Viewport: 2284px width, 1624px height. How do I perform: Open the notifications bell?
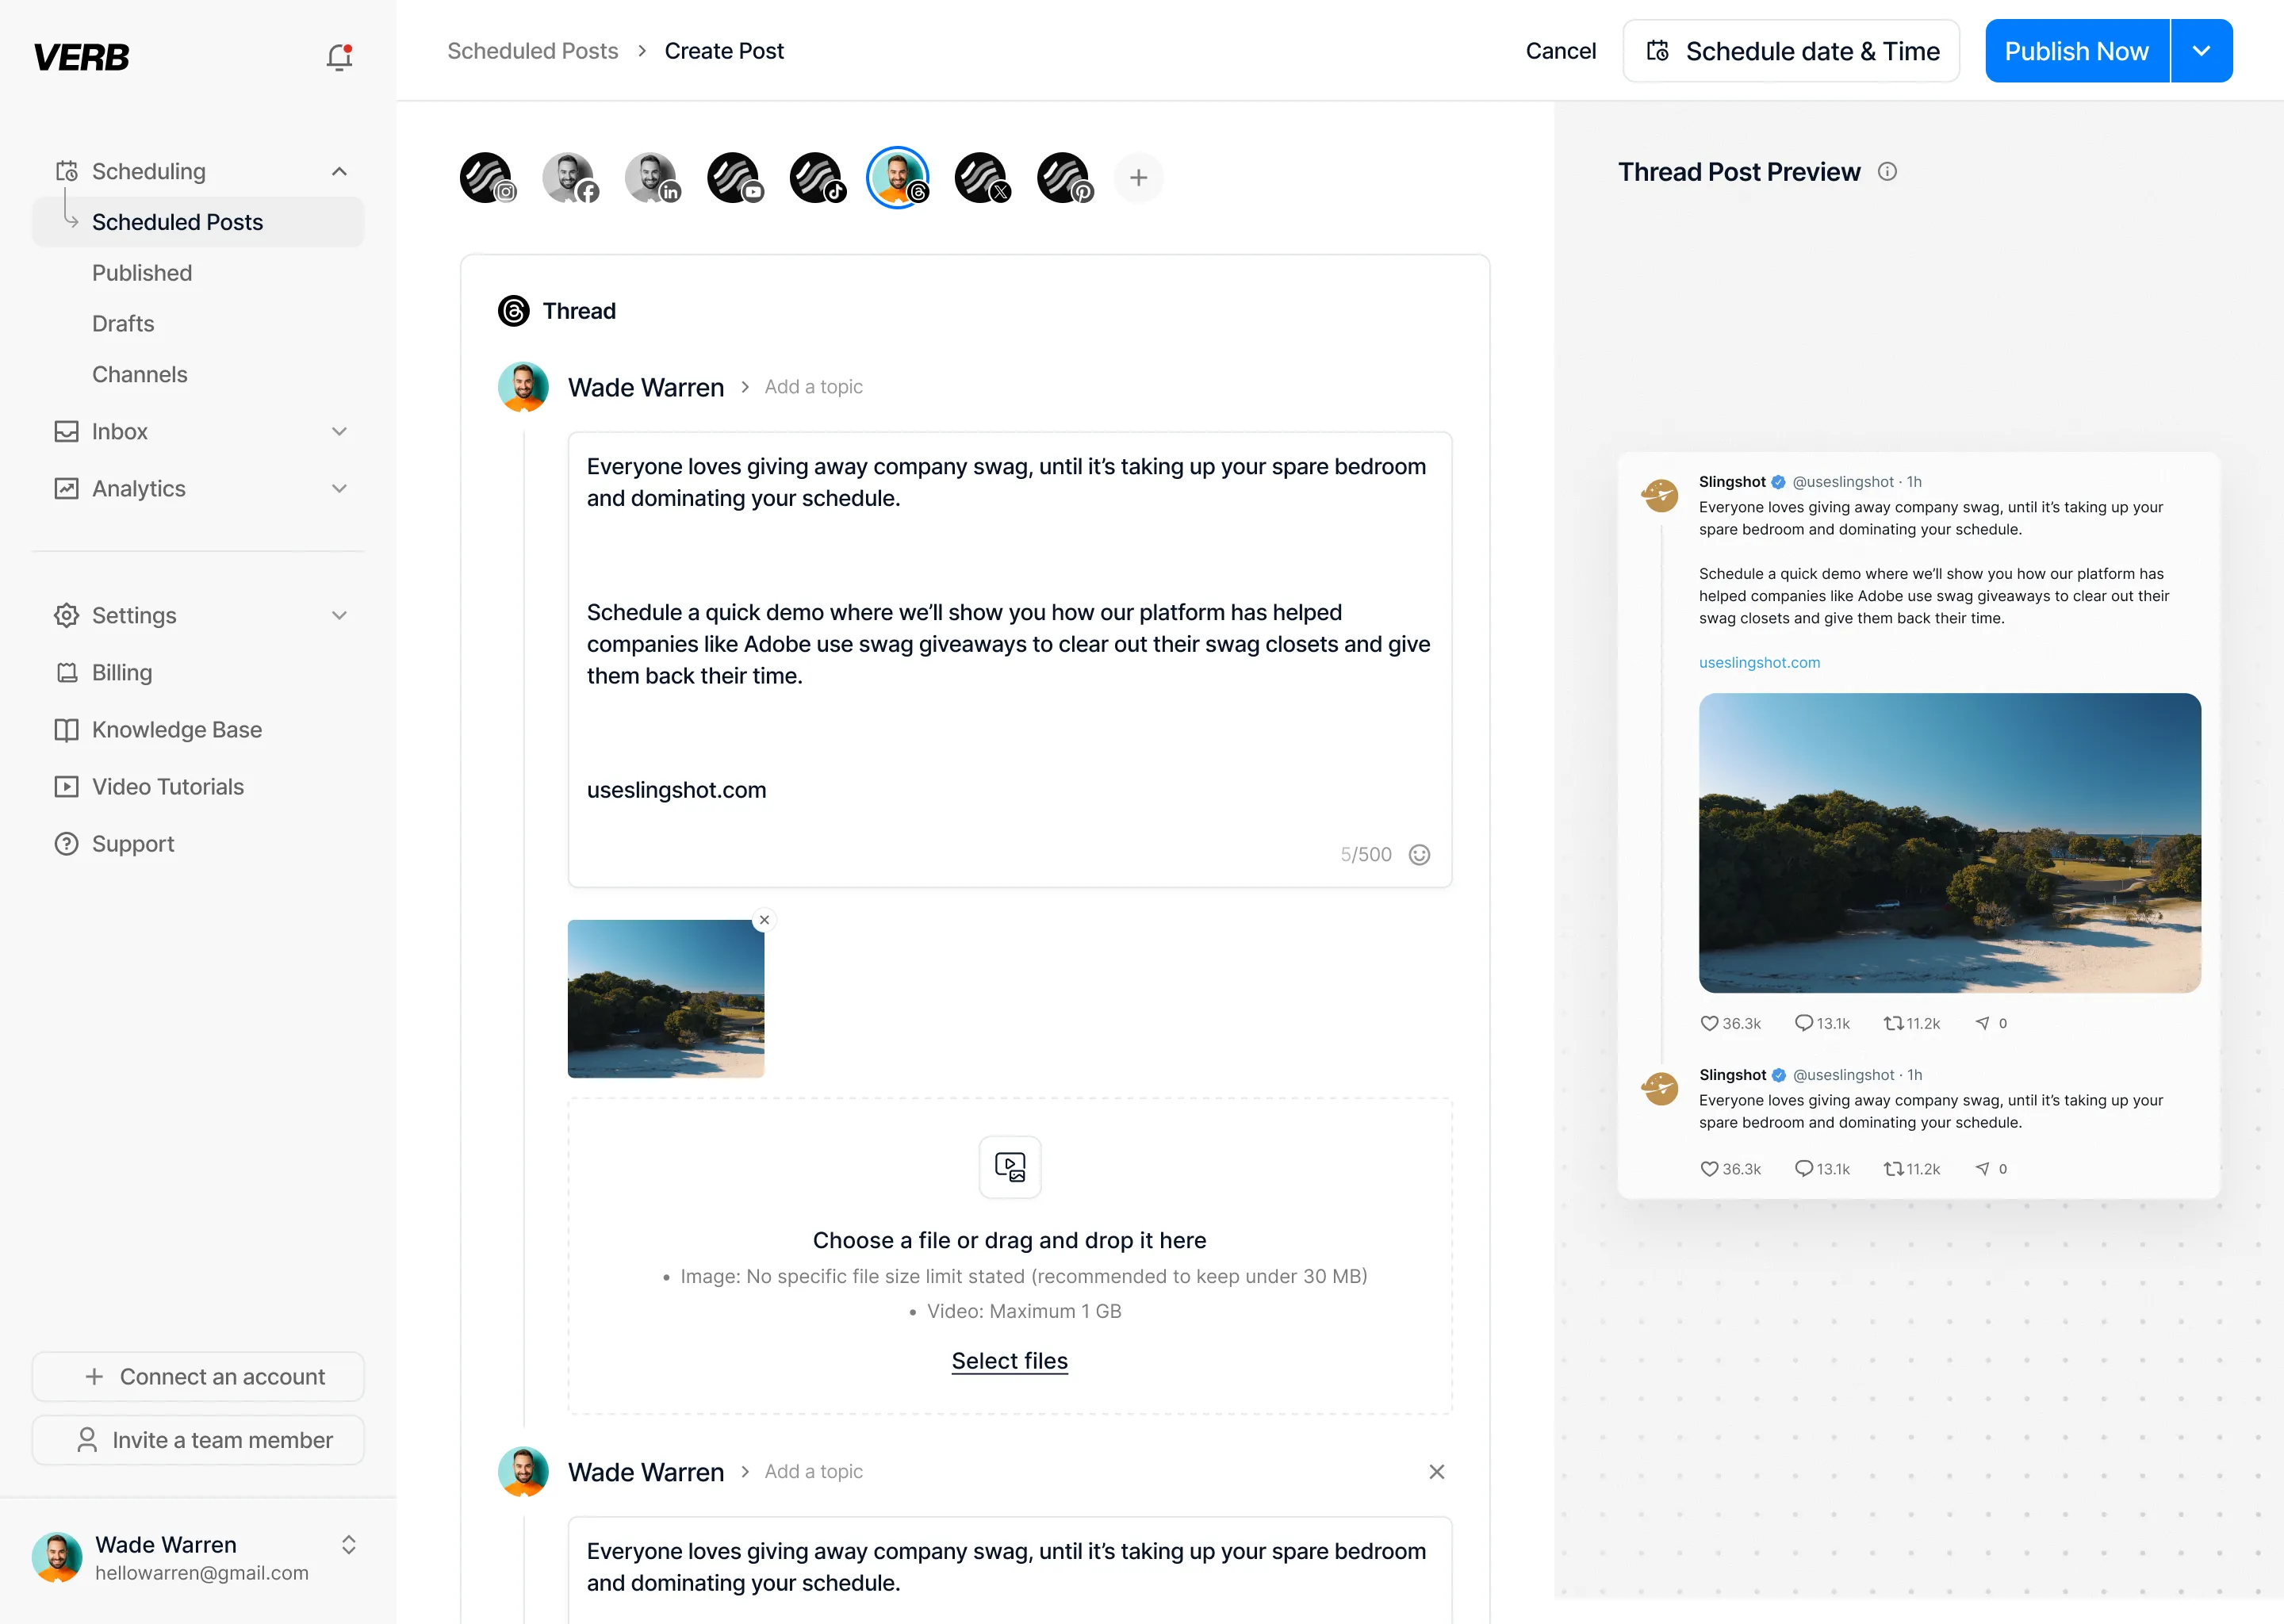(339, 57)
